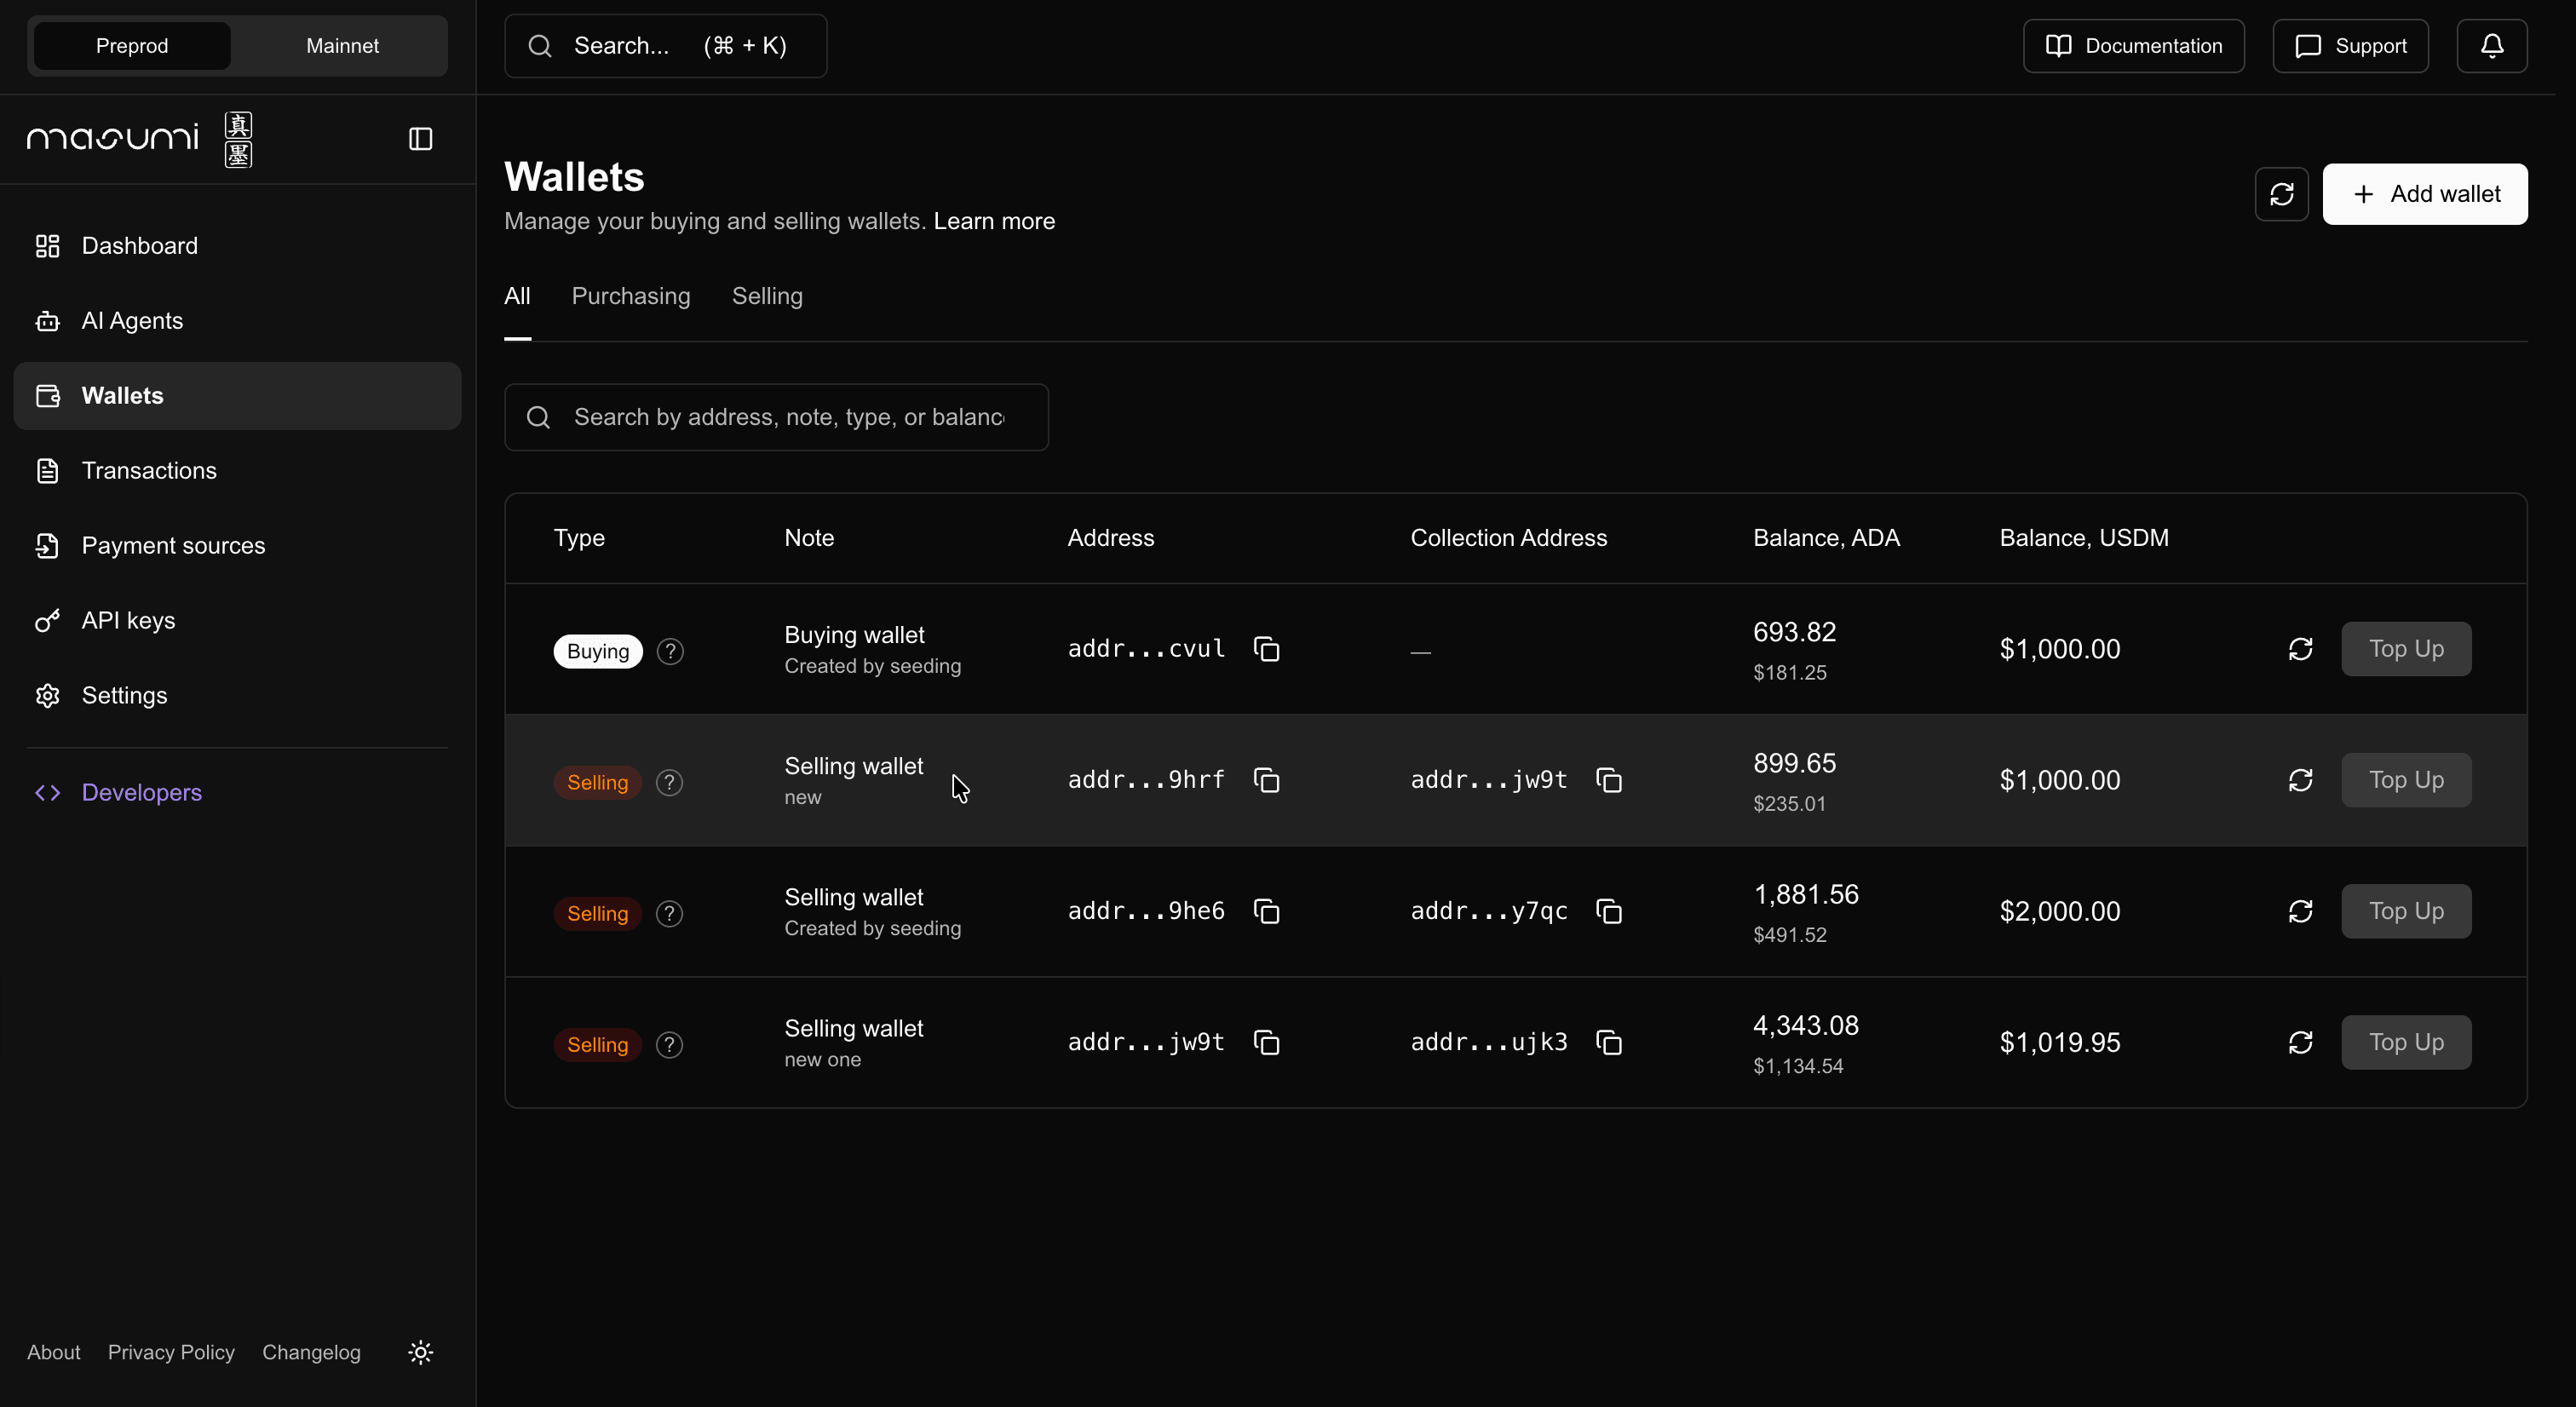Switch to the Mainnet environment
The height and width of the screenshot is (1407, 2576).
[341, 45]
